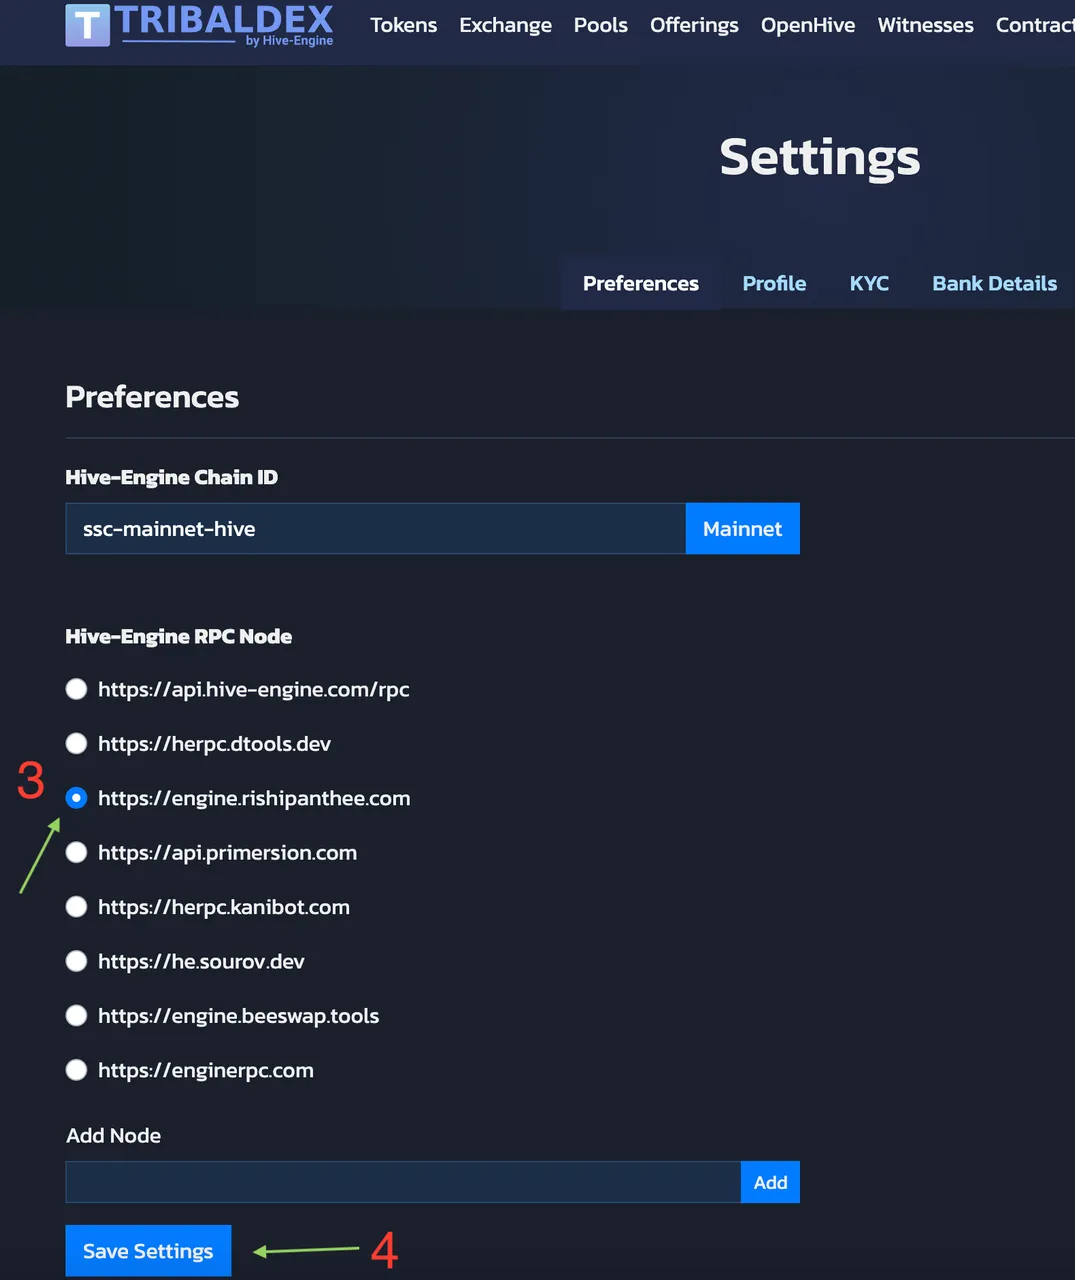Select the he.sourov.dev node radio
The image size is (1075, 1280).
(x=76, y=961)
